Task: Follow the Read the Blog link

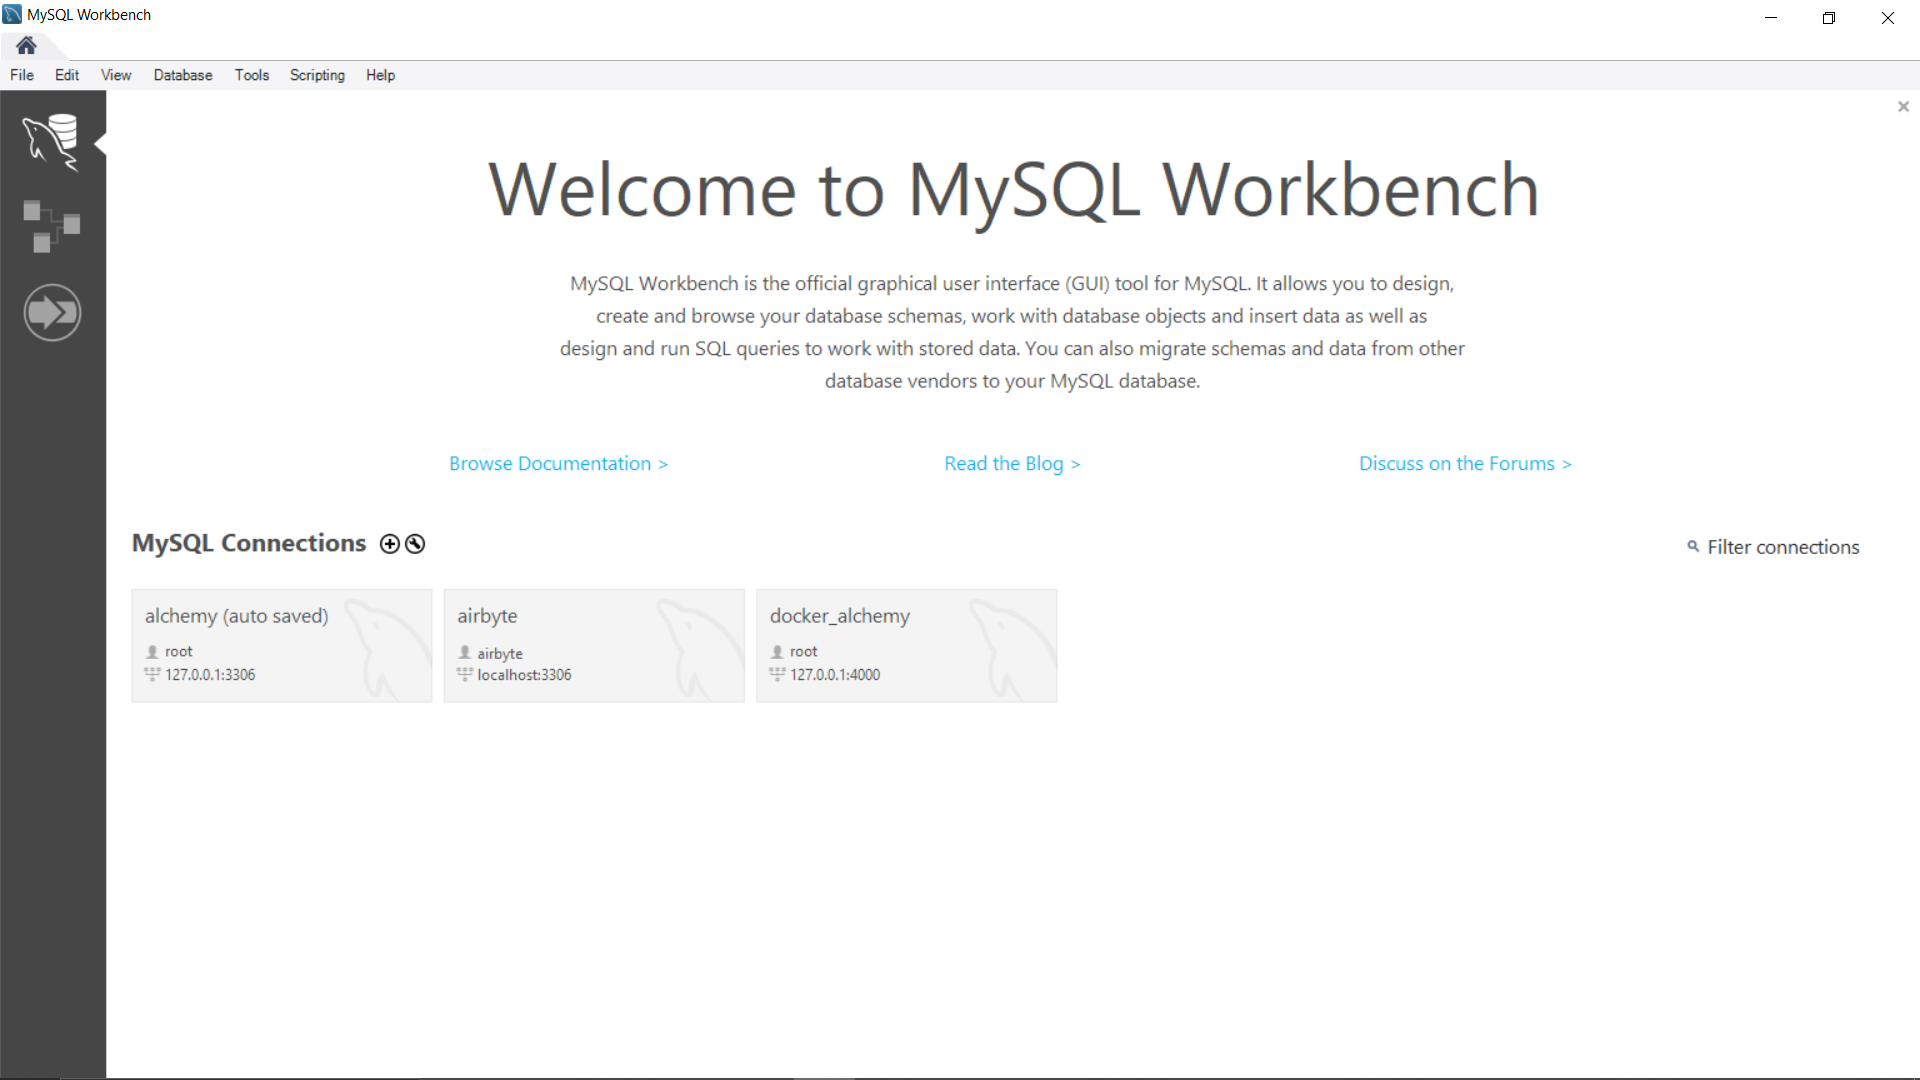Action: (x=1012, y=464)
